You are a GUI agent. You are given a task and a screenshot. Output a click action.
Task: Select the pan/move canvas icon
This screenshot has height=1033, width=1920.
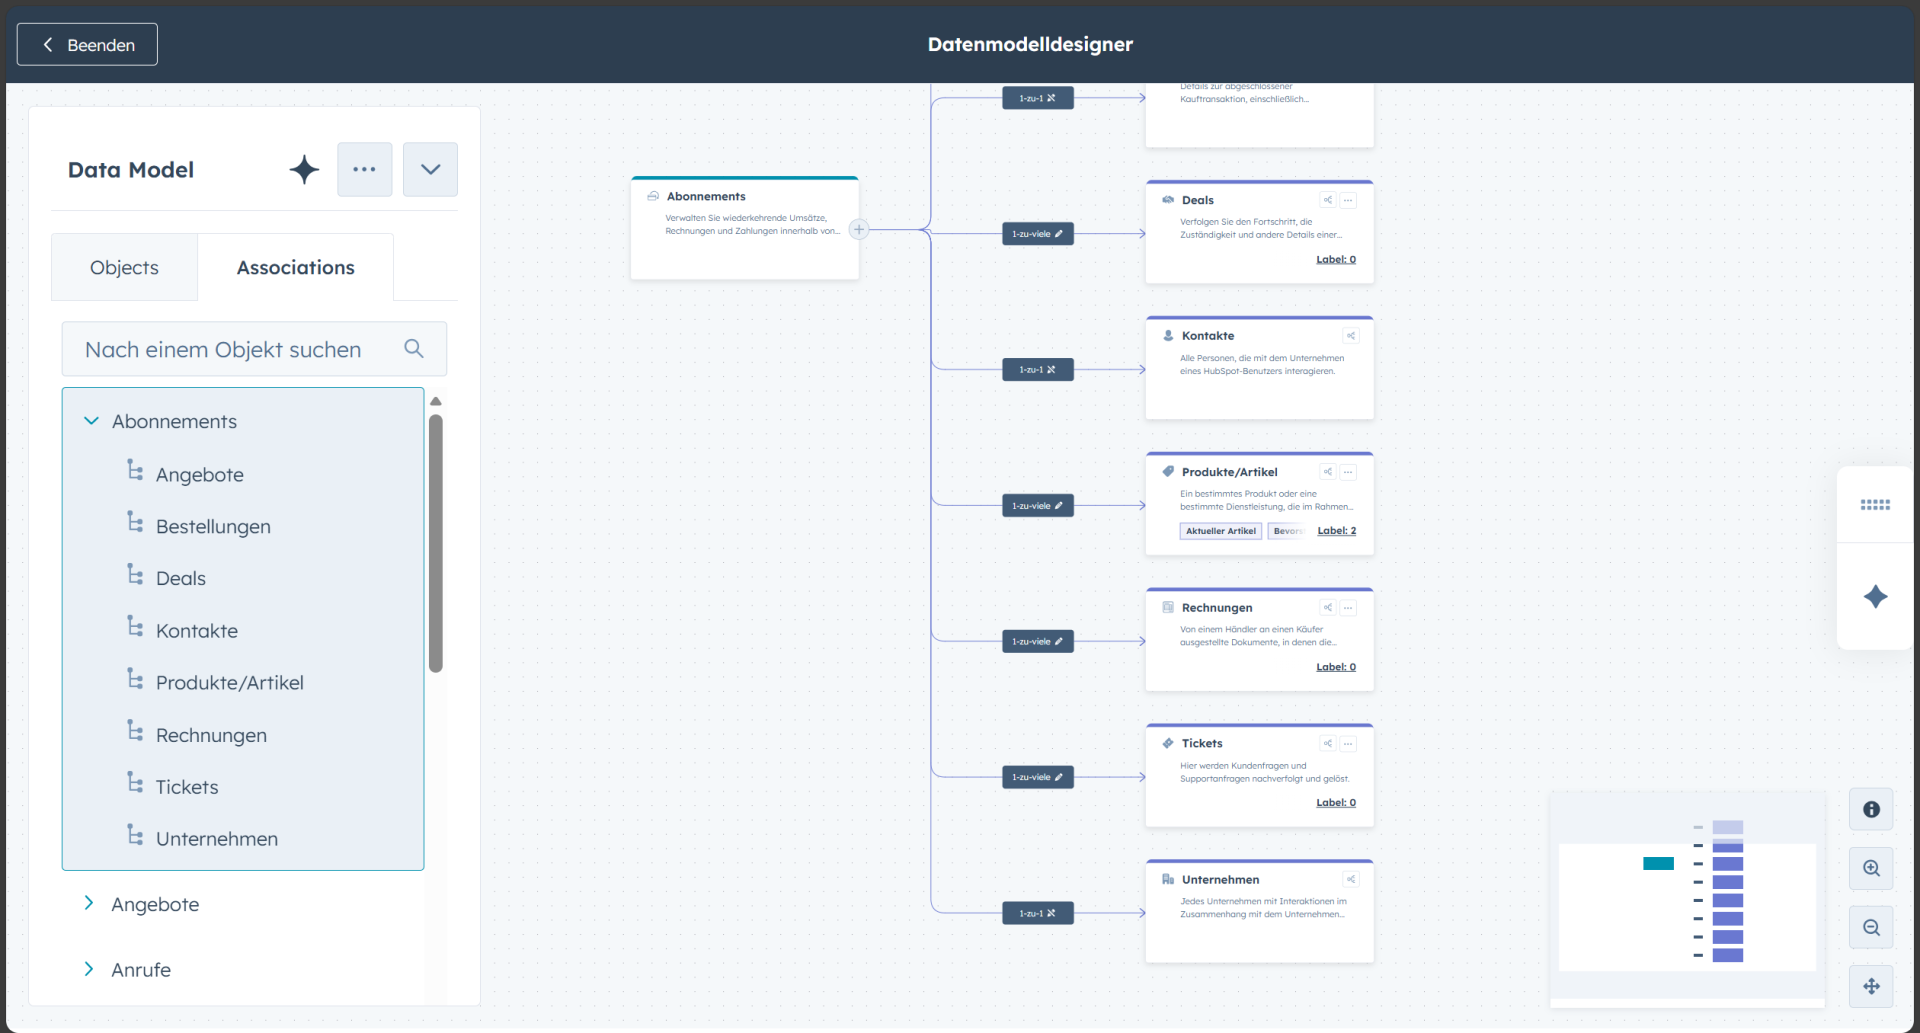[1871, 986]
